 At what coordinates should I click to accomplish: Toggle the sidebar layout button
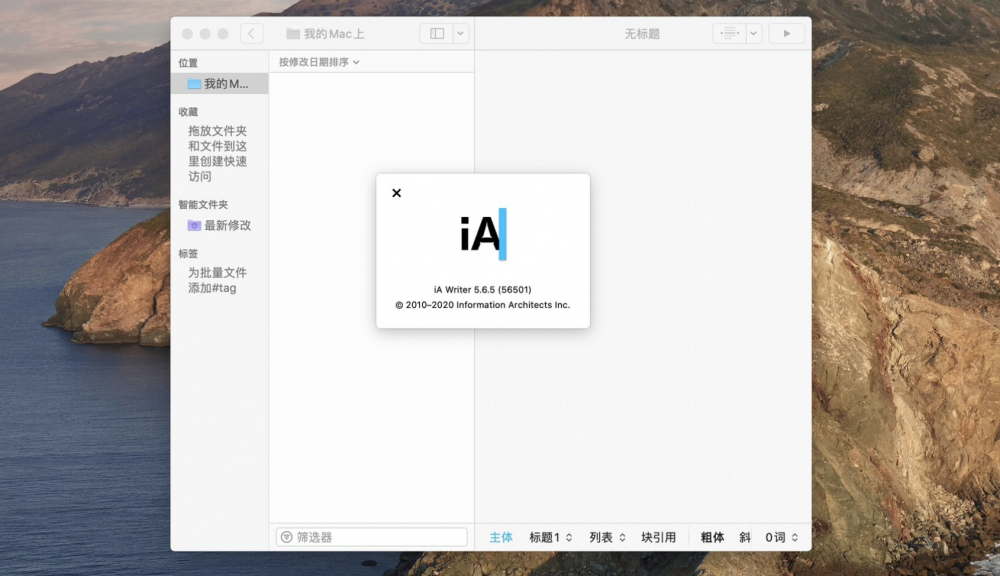click(x=437, y=33)
